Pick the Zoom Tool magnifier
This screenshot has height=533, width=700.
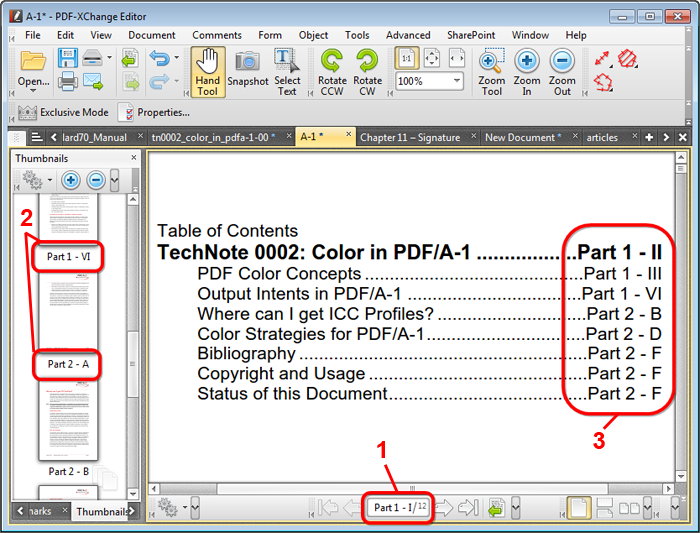491,71
